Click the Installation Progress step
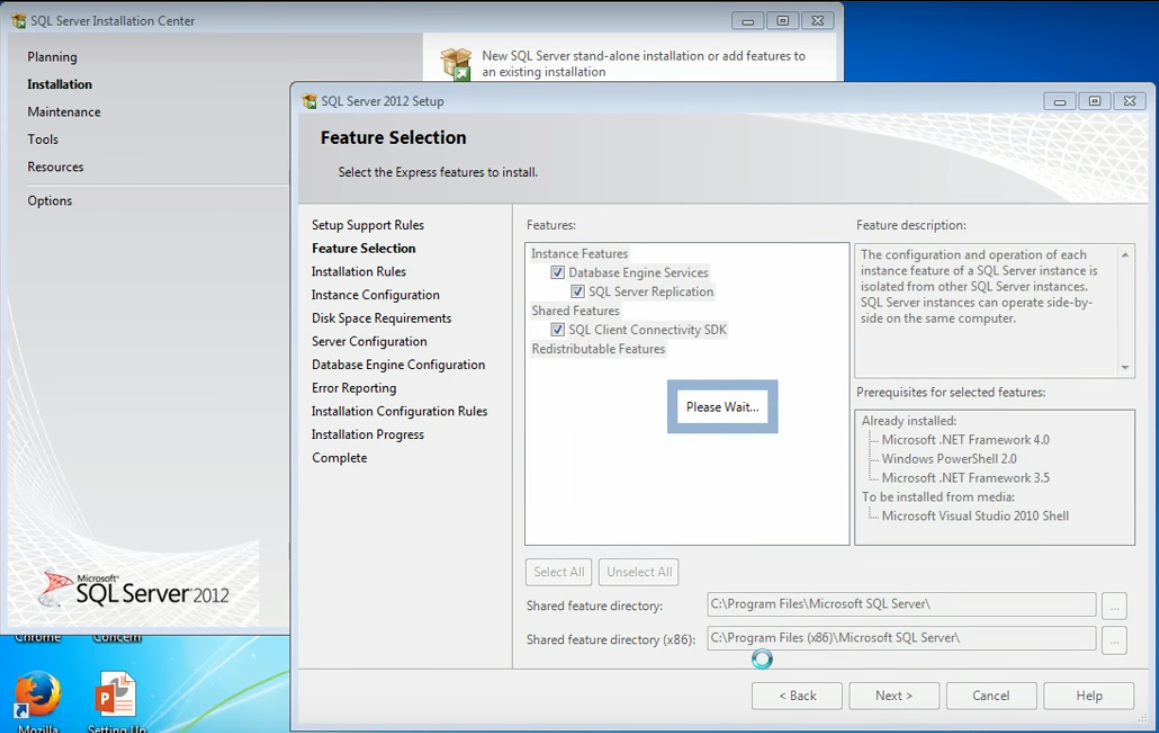Screen dimensions: 1159x733 pos(367,434)
